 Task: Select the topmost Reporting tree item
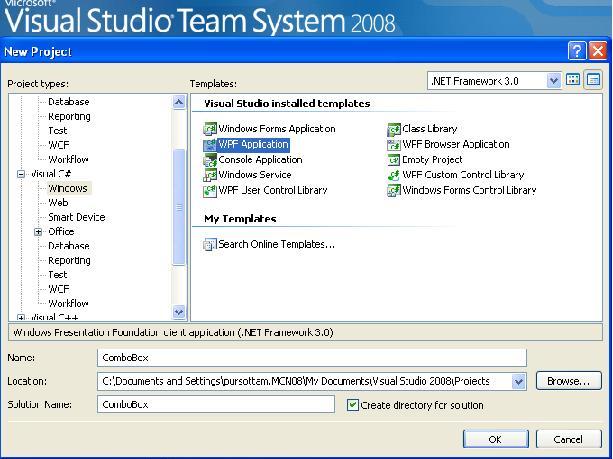(69, 117)
